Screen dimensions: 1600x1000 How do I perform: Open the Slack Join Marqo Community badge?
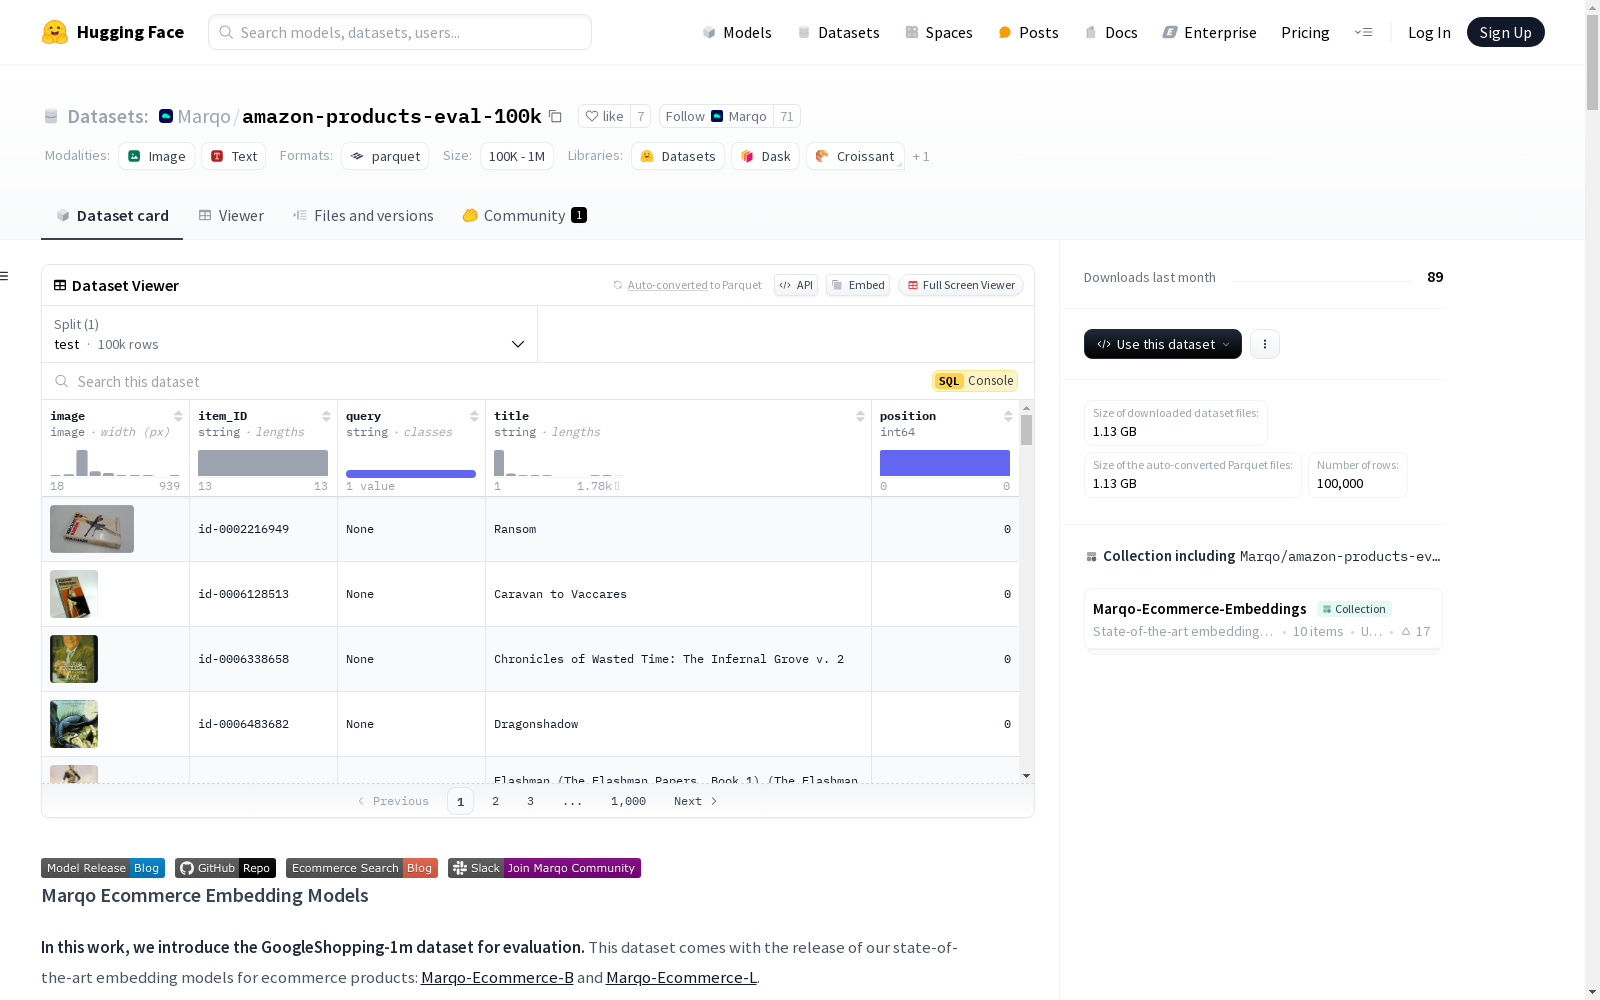click(x=544, y=868)
